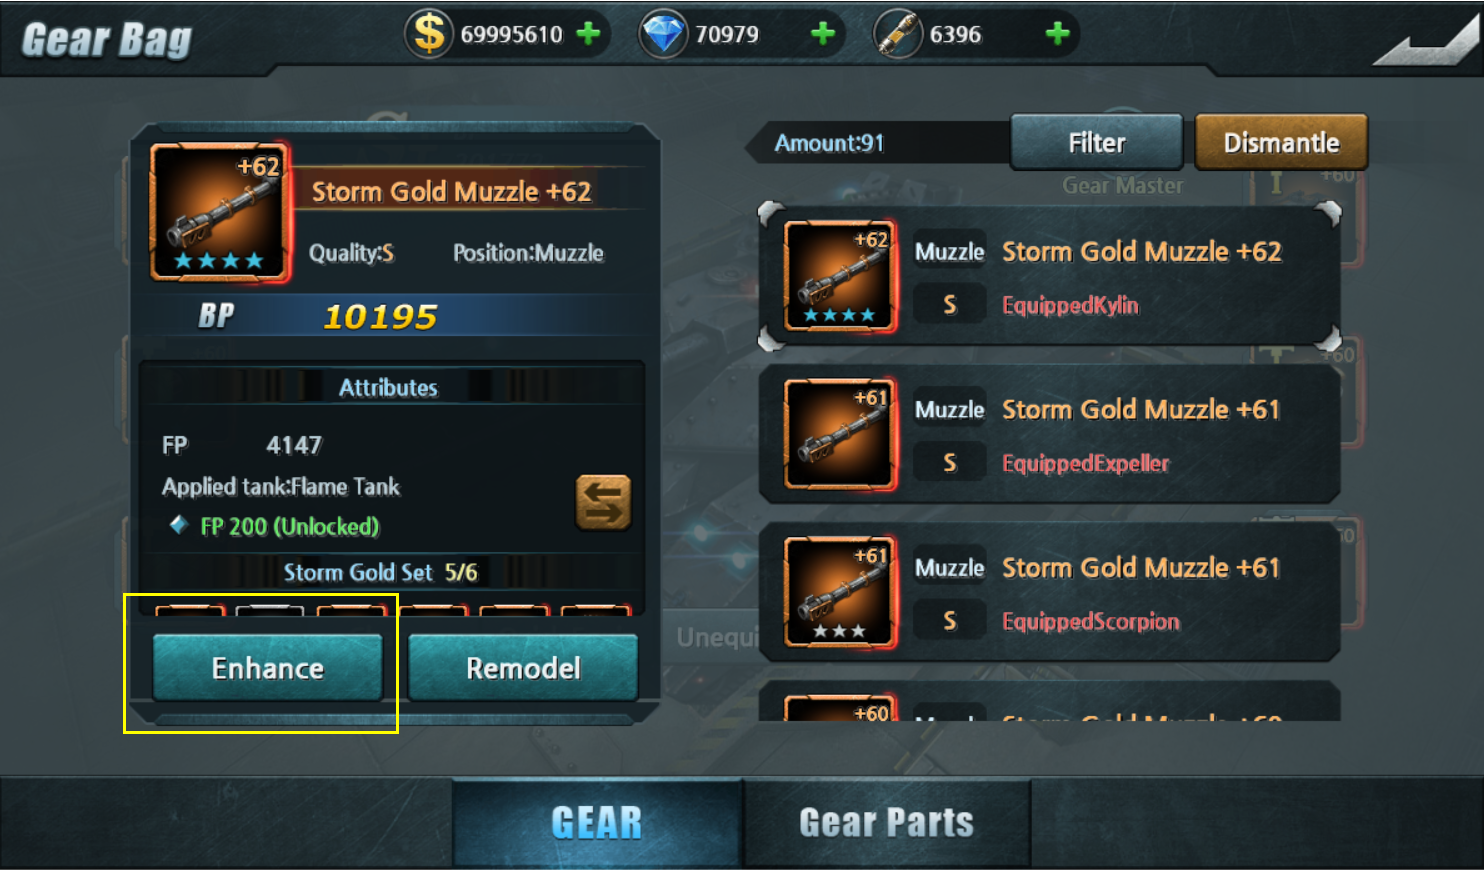
Task: Switch to the GEAR tab
Action: coord(597,822)
